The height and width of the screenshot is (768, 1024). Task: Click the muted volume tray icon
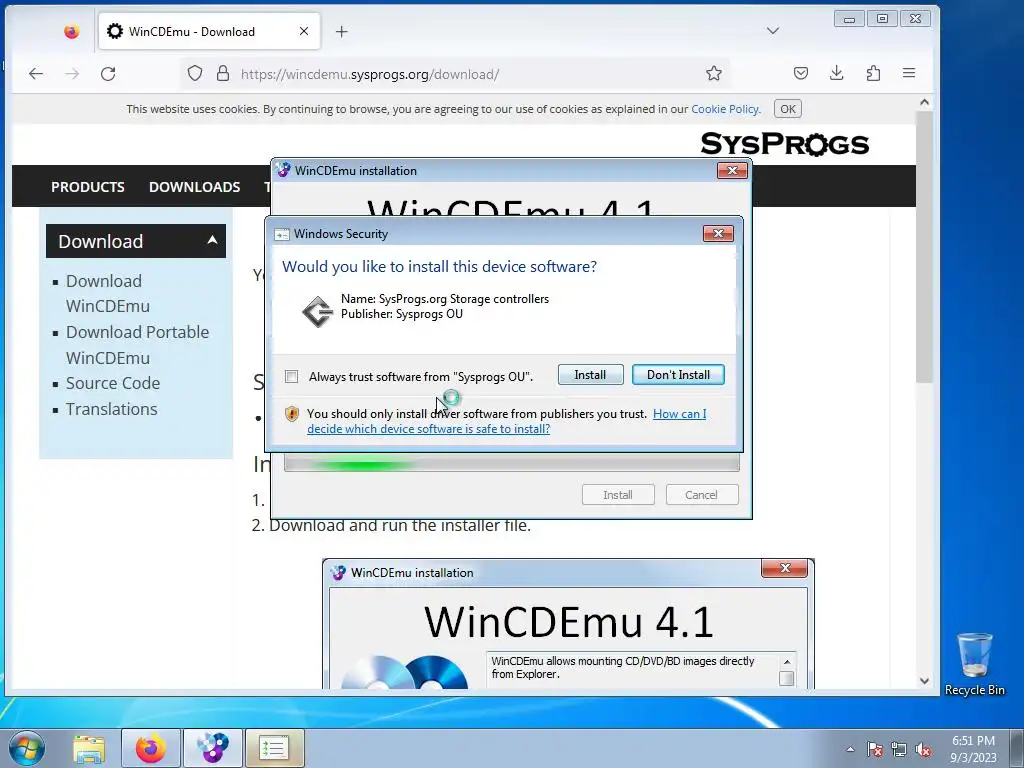pyautogui.click(x=923, y=749)
